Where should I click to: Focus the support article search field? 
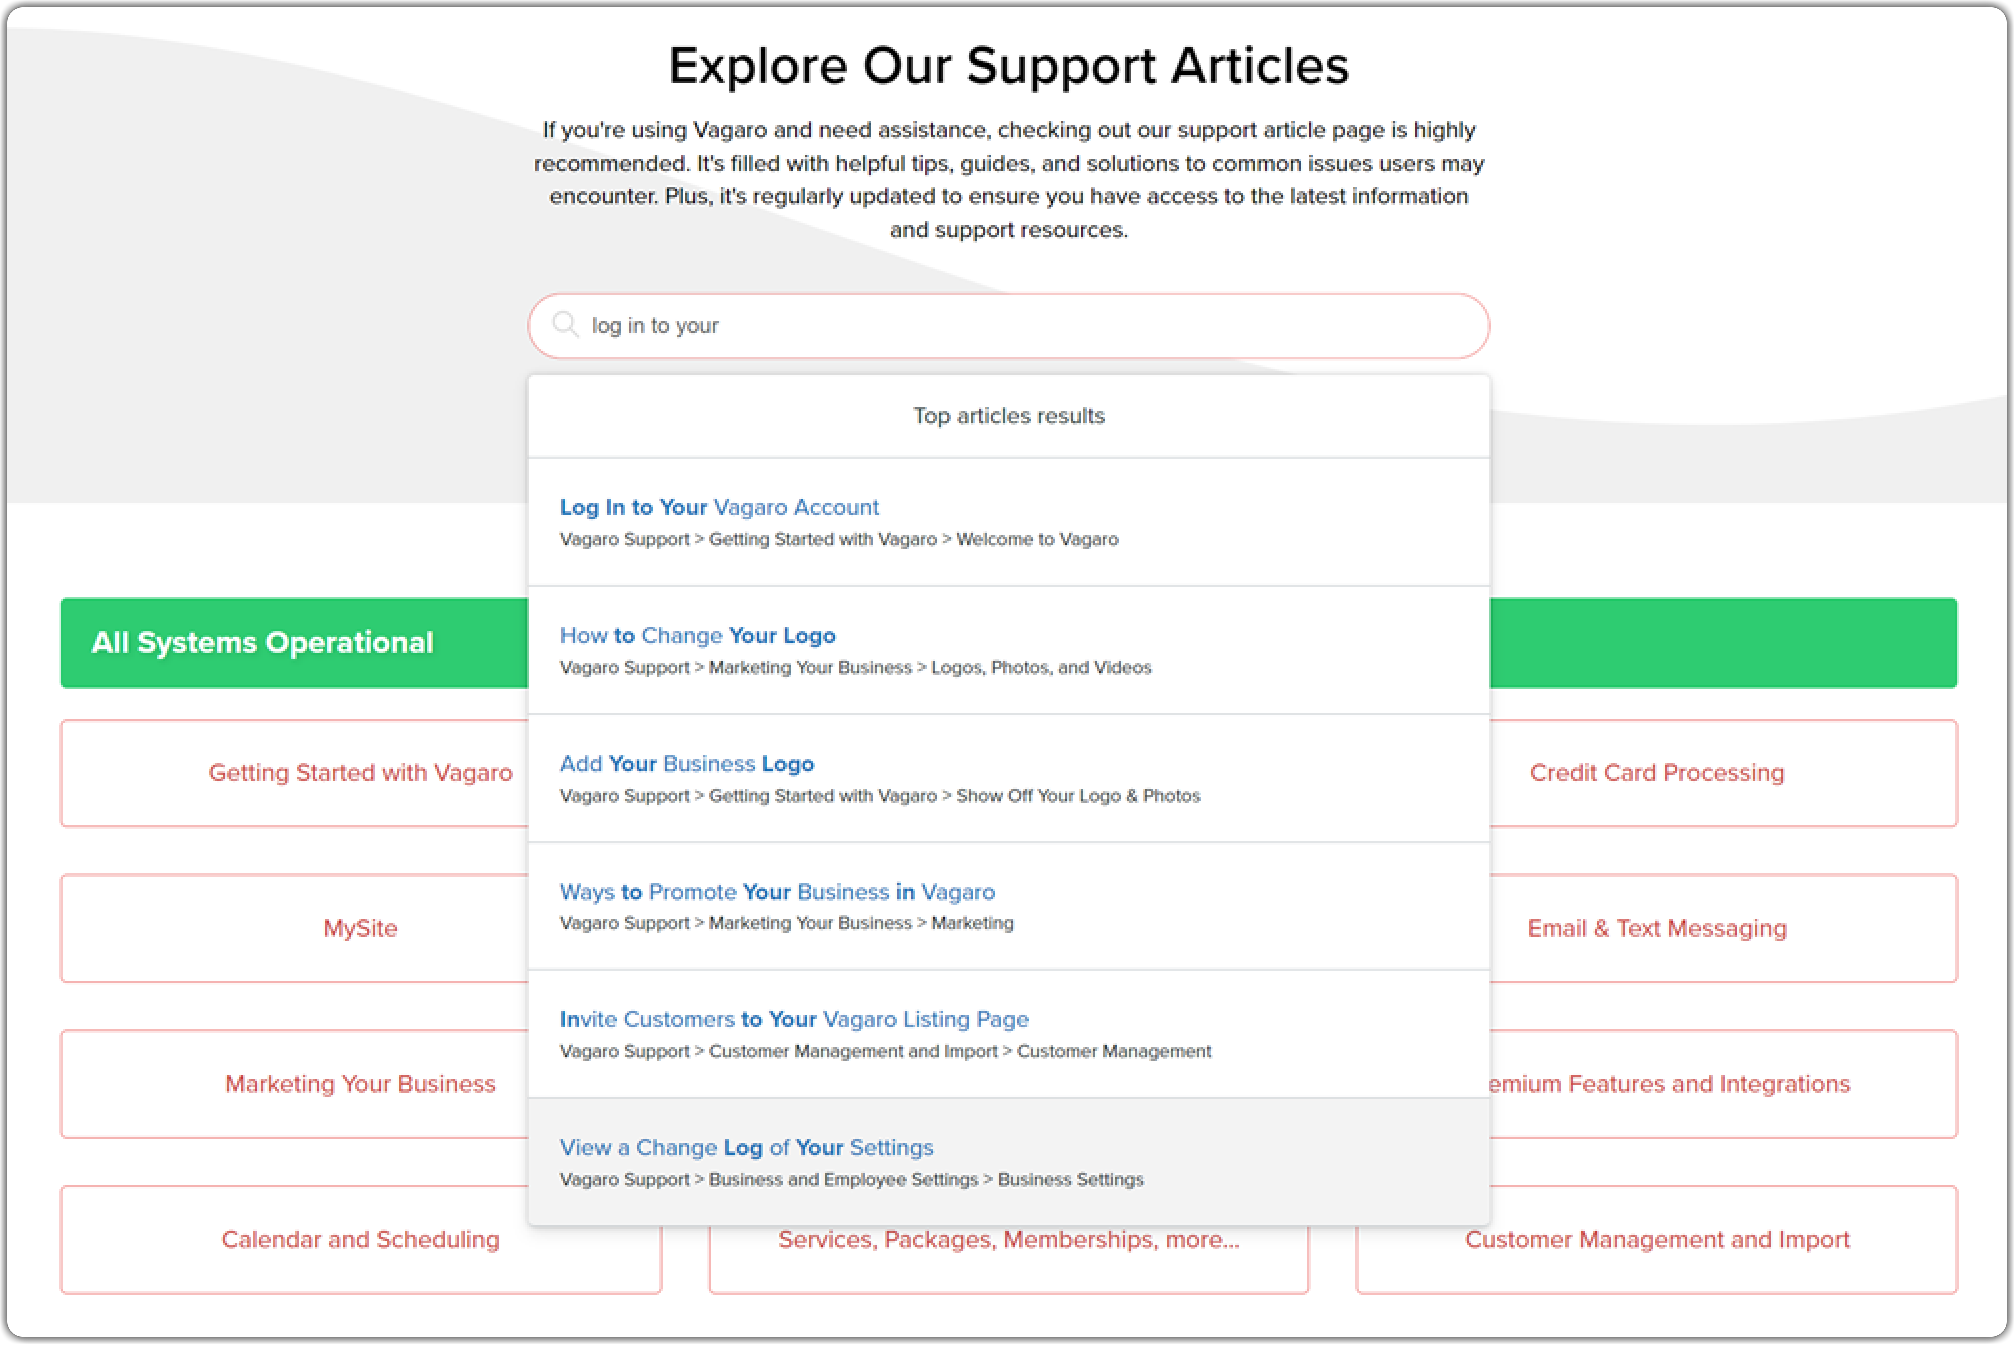click(1008, 326)
